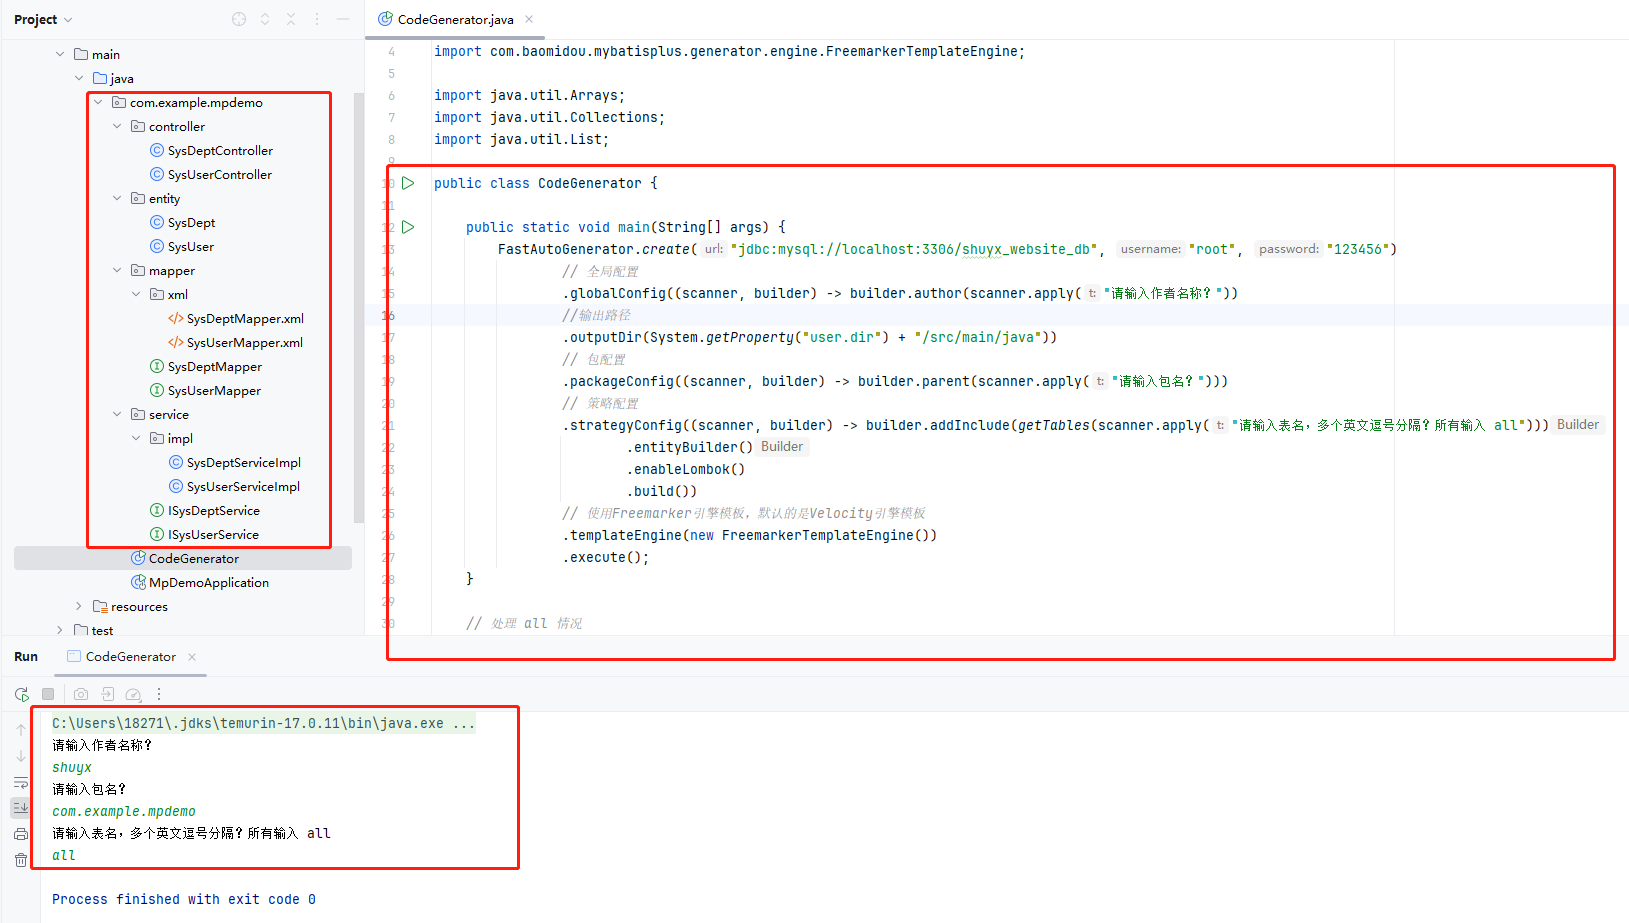1629x923 pixels.
Task: Select the CodeGenerator run tab
Action: point(130,657)
